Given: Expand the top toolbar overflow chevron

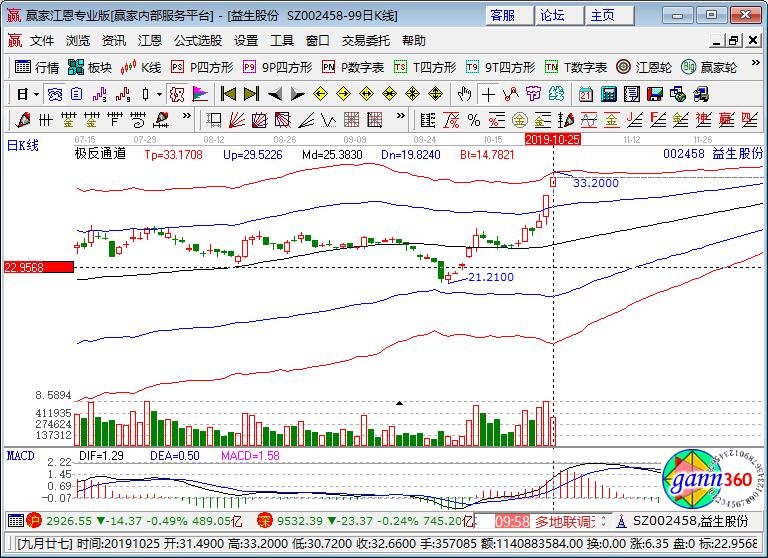Looking at the screenshot, I should [755, 63].
